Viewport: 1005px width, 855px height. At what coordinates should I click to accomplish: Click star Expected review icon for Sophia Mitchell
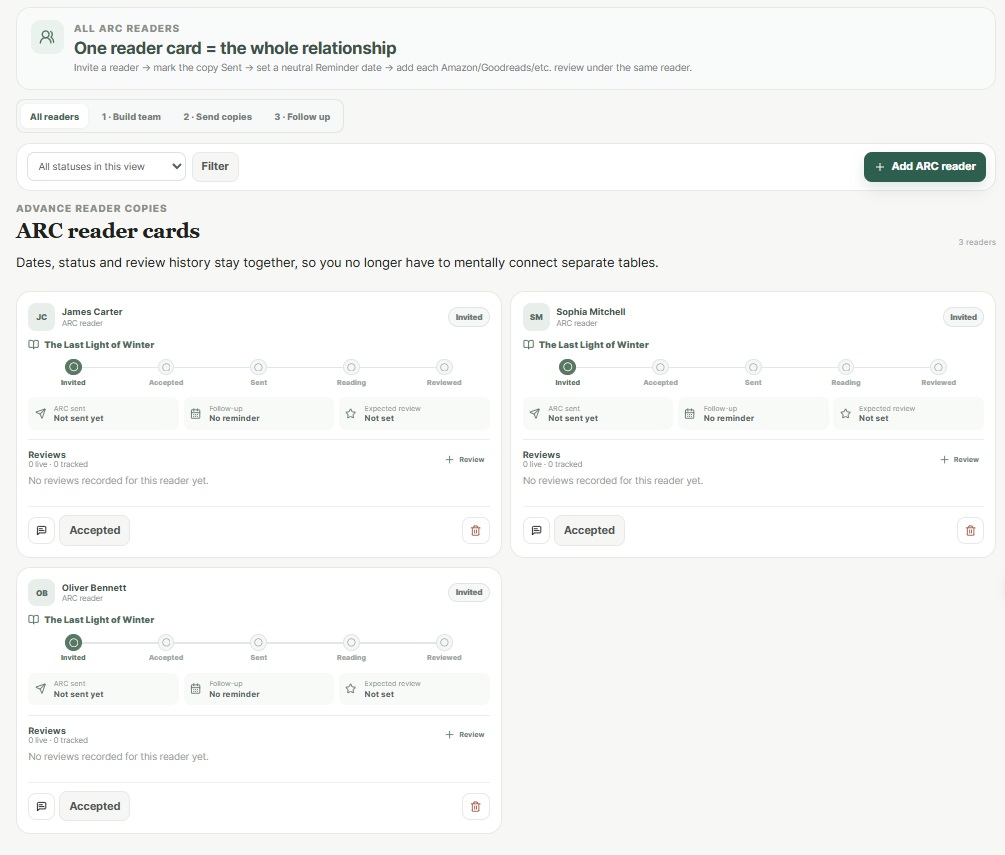tap(845, 413)
